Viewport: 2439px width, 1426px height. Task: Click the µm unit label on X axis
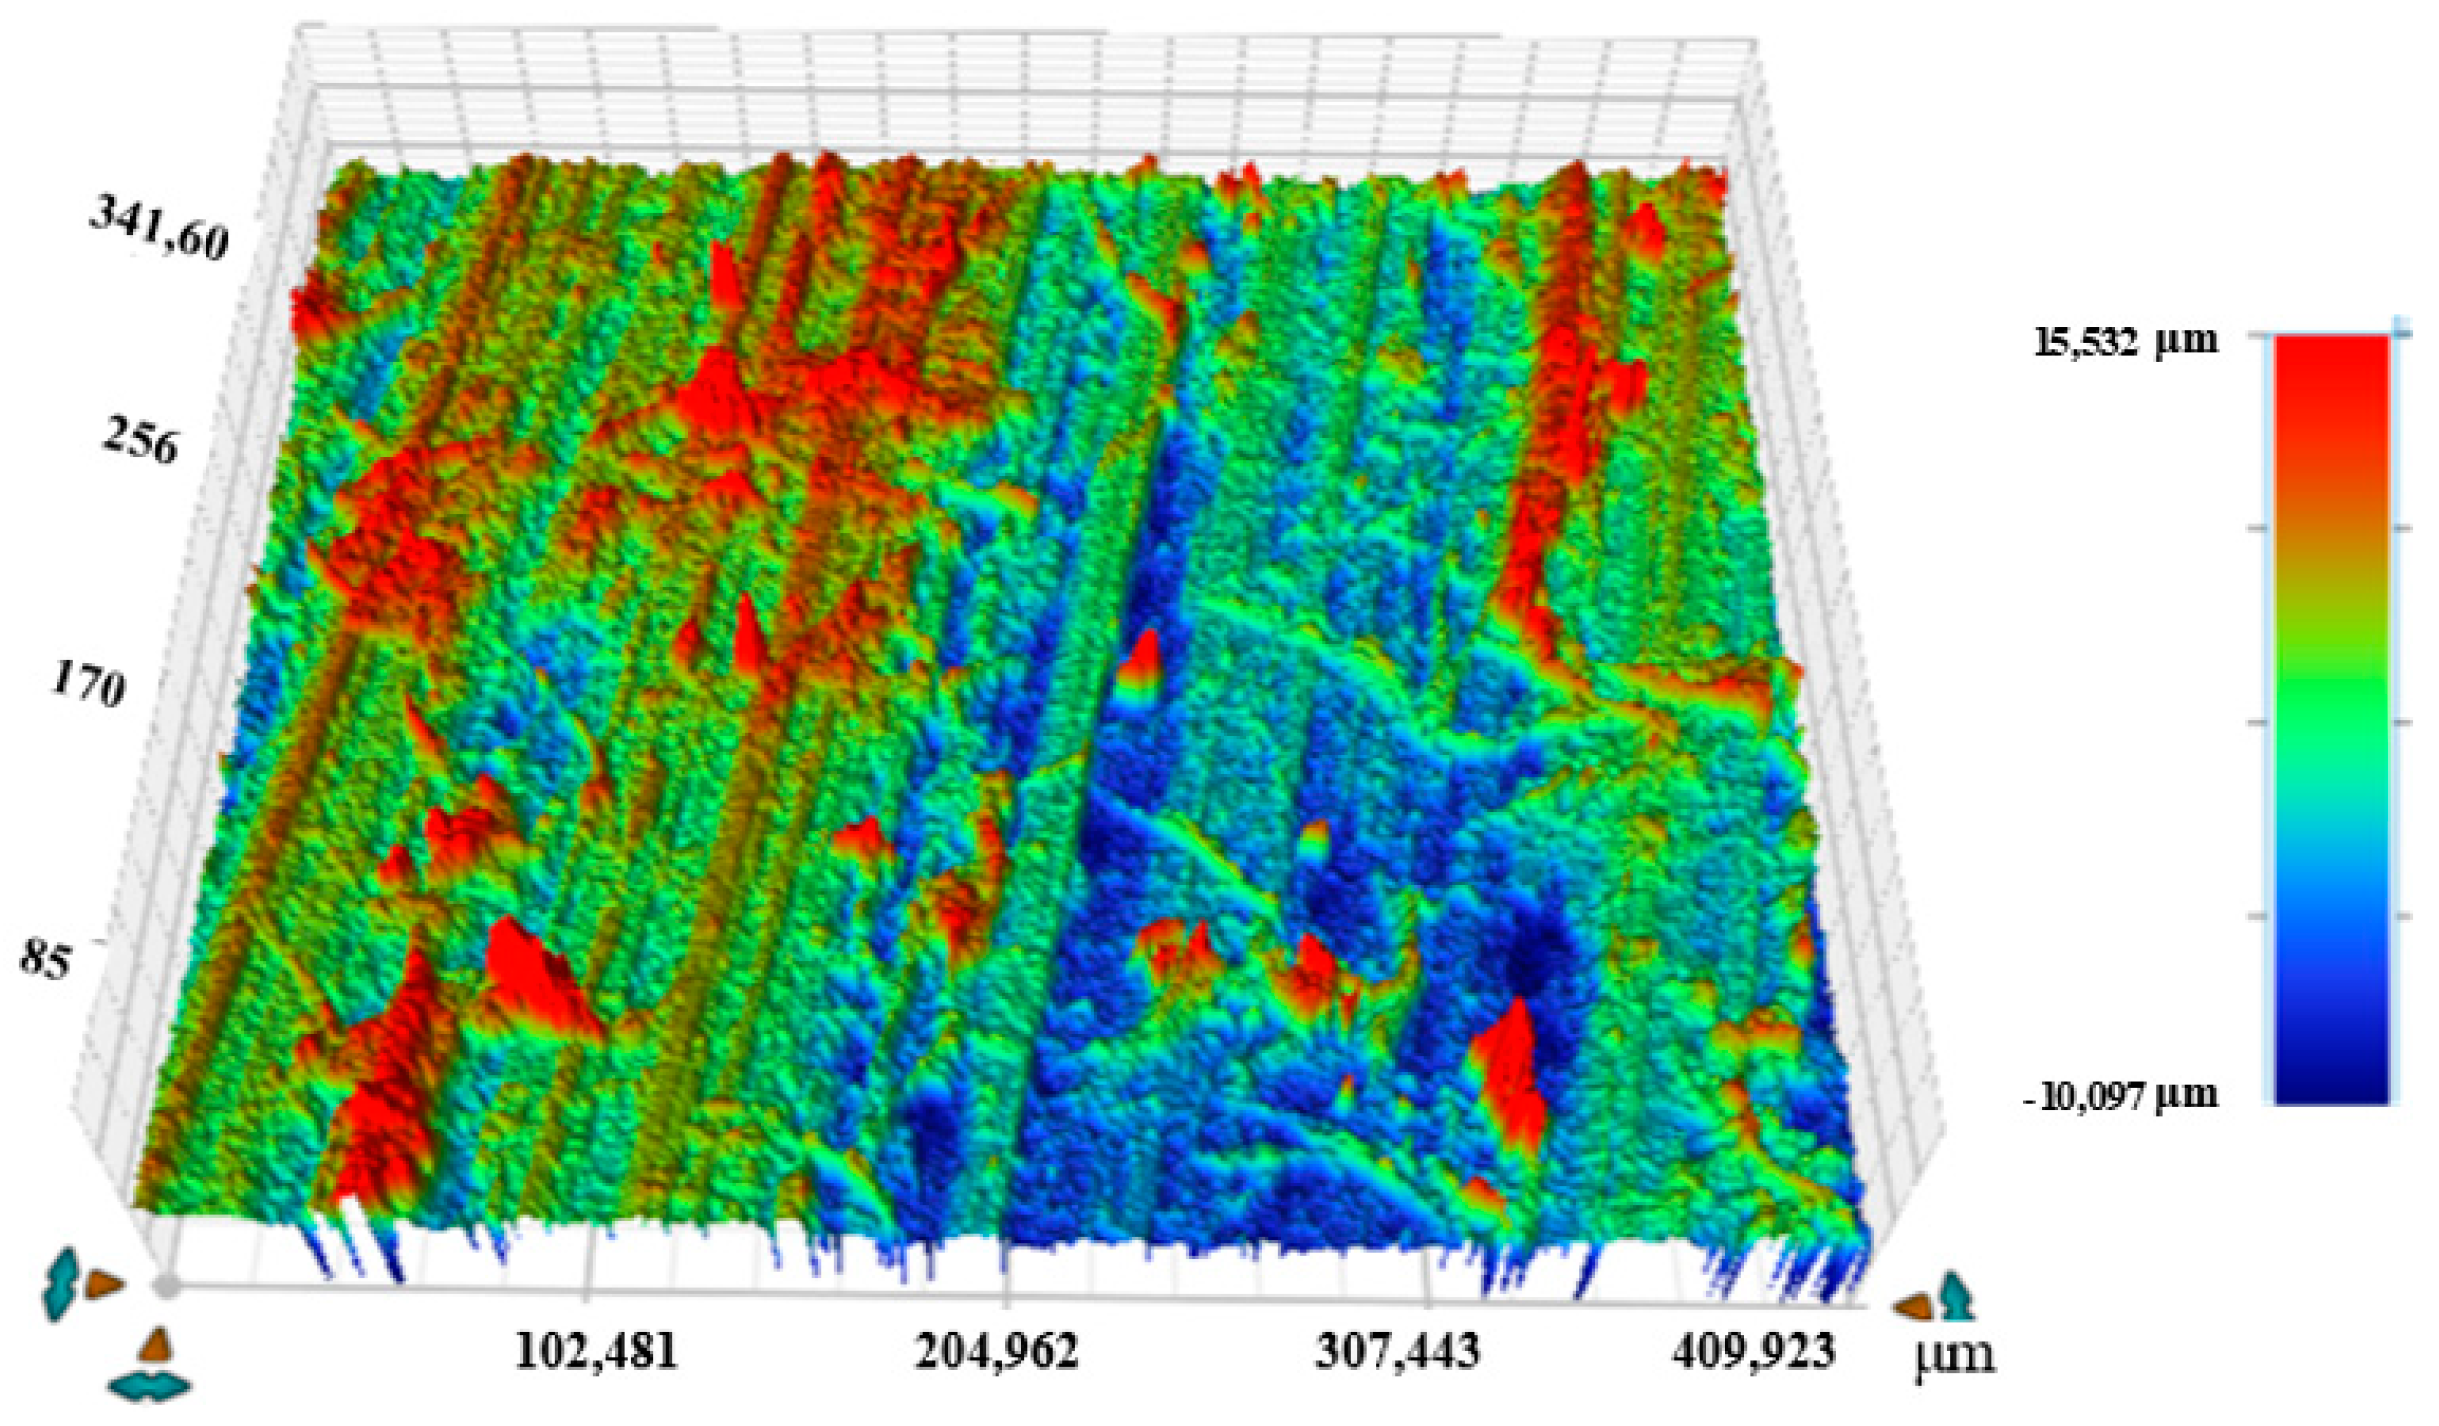(x=1955, y=1357)
